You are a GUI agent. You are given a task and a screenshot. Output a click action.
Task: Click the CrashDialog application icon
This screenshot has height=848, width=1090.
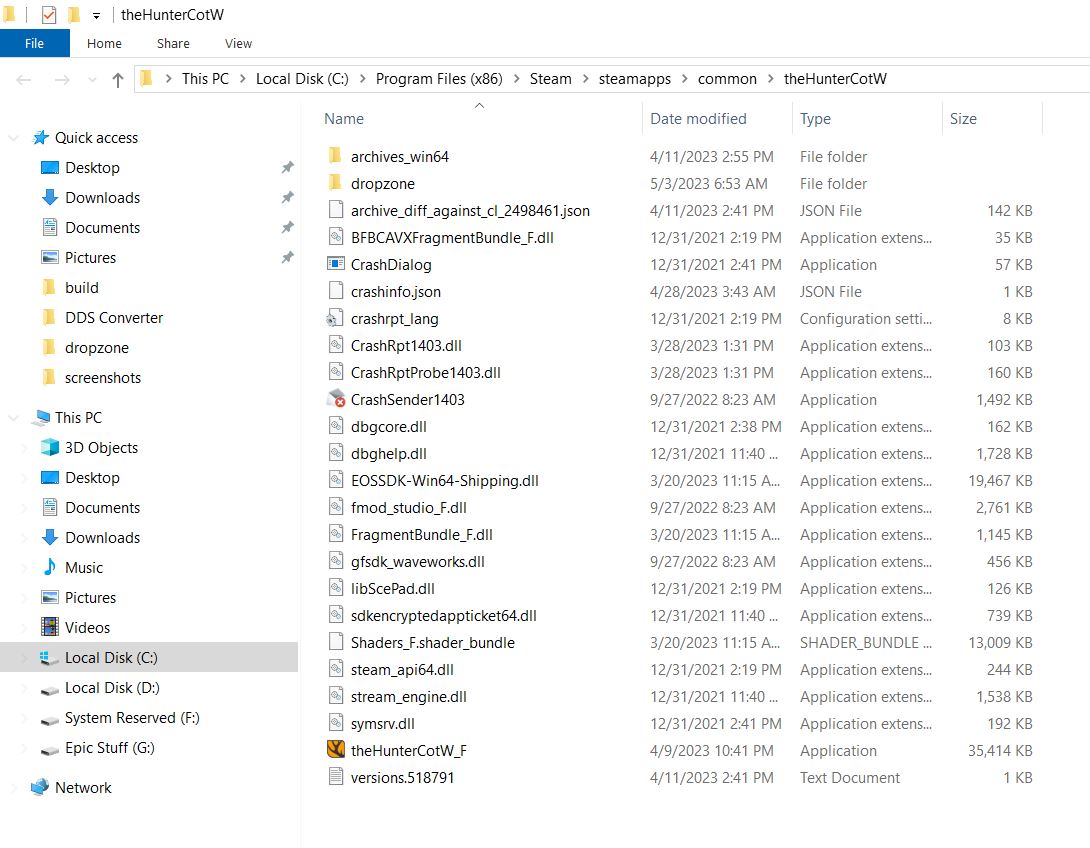(x=336, y=263)
